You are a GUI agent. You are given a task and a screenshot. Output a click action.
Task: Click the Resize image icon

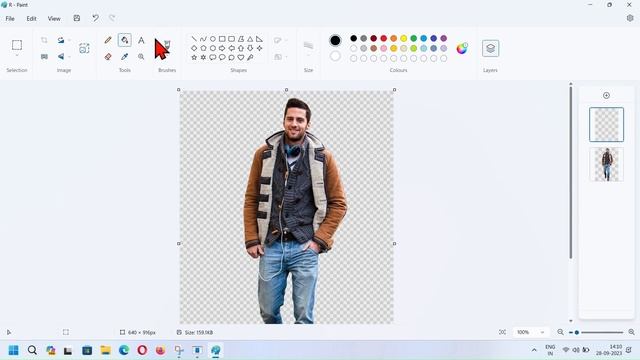pos(44,57)
